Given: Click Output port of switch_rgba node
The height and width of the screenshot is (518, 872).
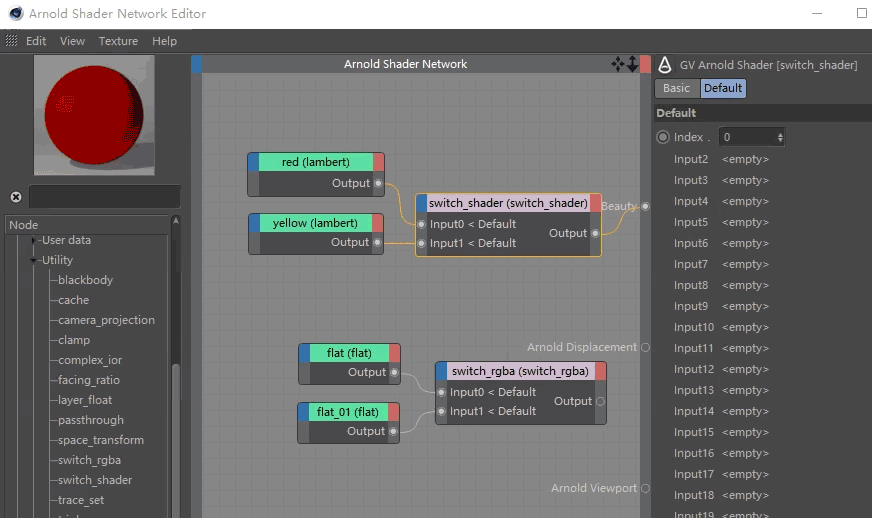Looking at the screenshot, I should (600, 401).
